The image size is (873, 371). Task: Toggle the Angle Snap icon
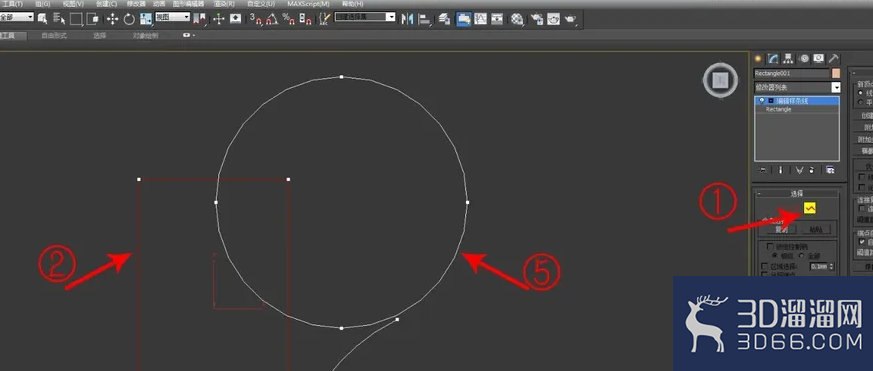(272, 19)
